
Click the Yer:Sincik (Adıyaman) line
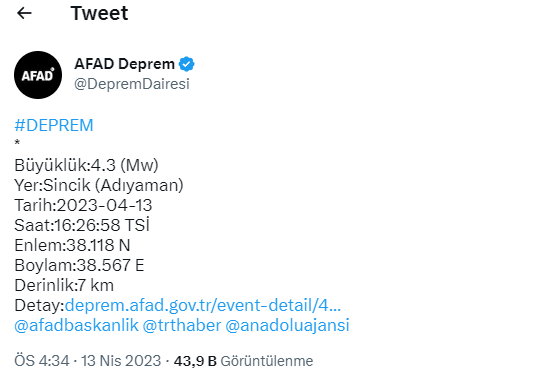[x=99, y=185]
